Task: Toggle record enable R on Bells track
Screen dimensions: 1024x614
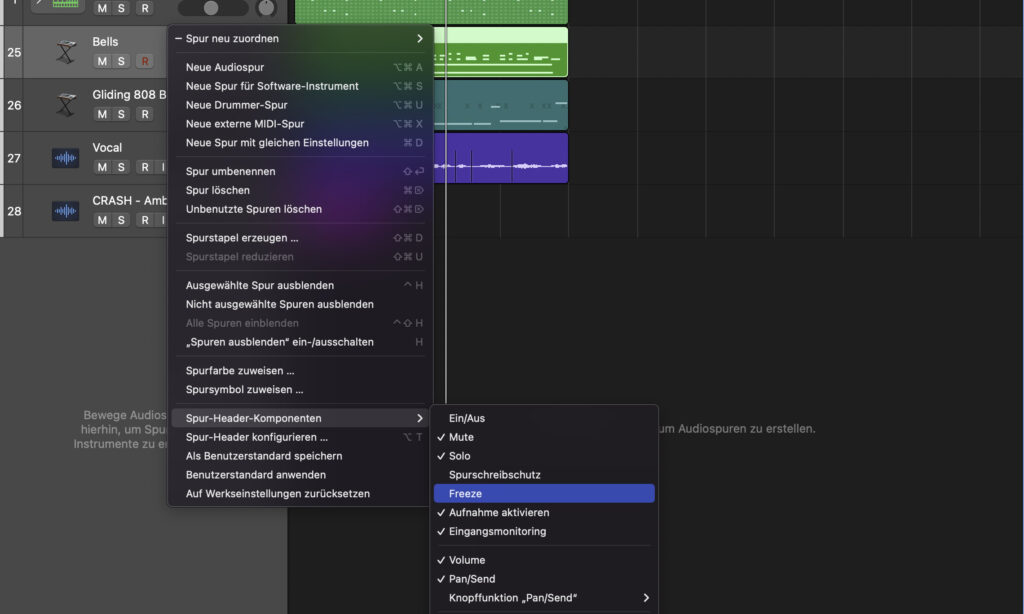Action: pyautogui.click(x=145, y=61)
